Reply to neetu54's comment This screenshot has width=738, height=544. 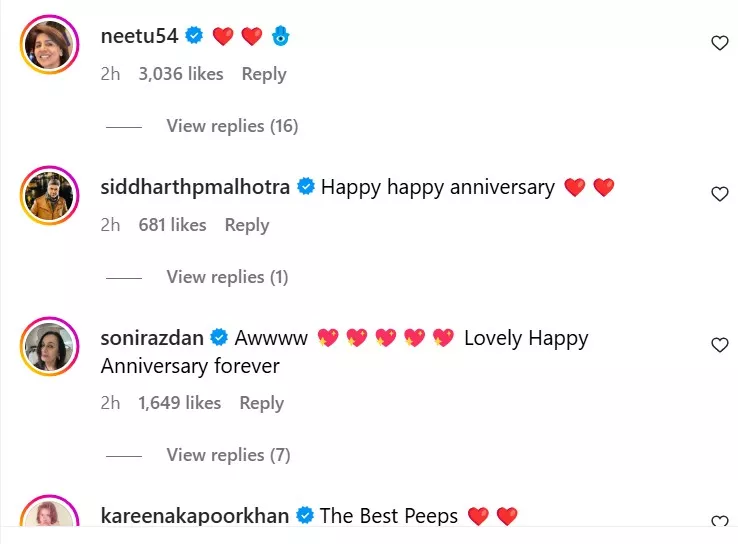click(x=264, y=74)
